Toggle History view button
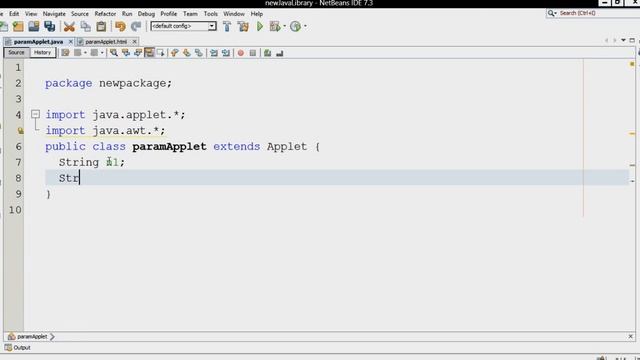The height and width of the screenshot is (360, 640). click(42, 53)
